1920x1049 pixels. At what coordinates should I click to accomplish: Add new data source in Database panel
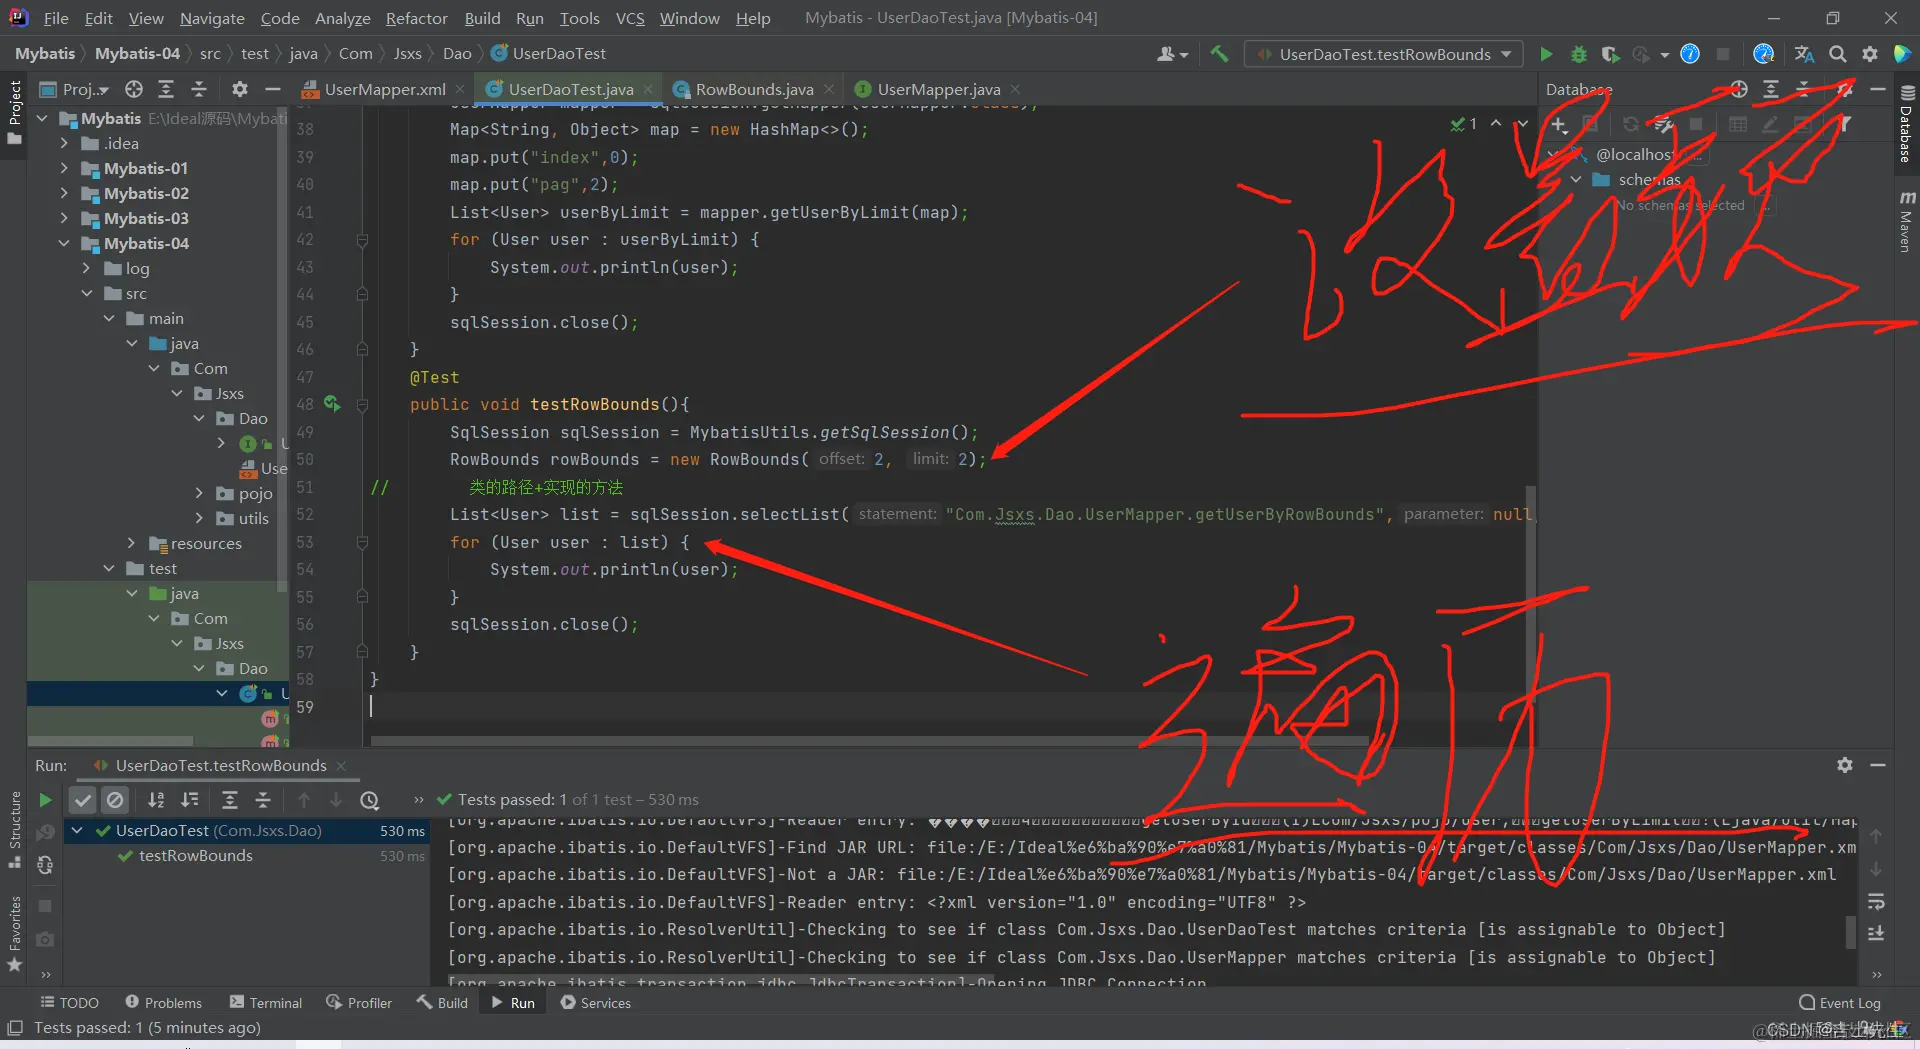pyautogui.click(x=1559, y=124)
